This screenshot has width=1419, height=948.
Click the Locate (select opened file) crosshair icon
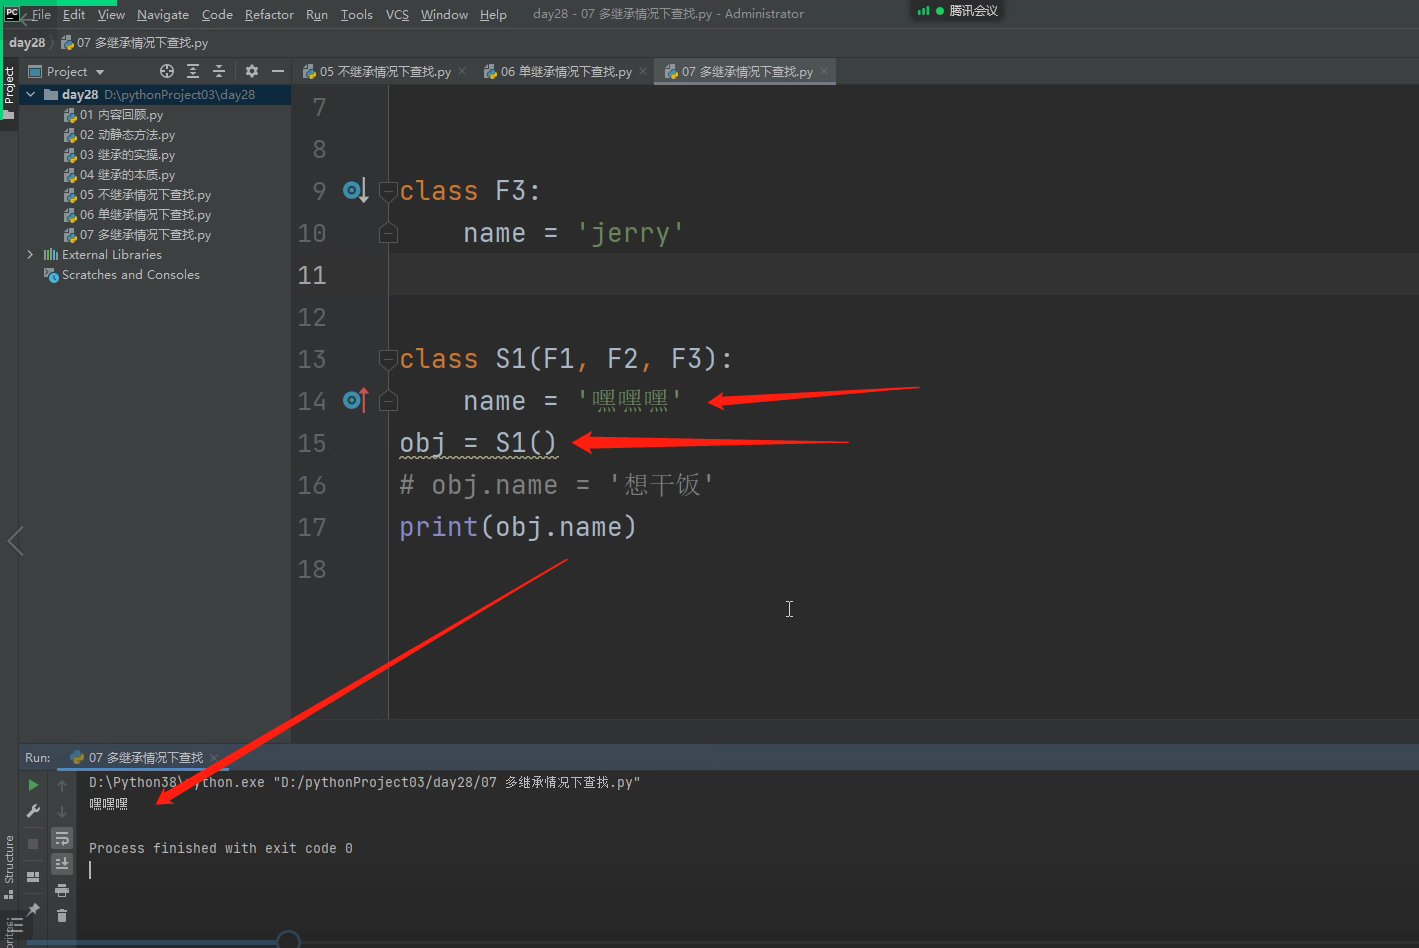click(x=167, y=71)
